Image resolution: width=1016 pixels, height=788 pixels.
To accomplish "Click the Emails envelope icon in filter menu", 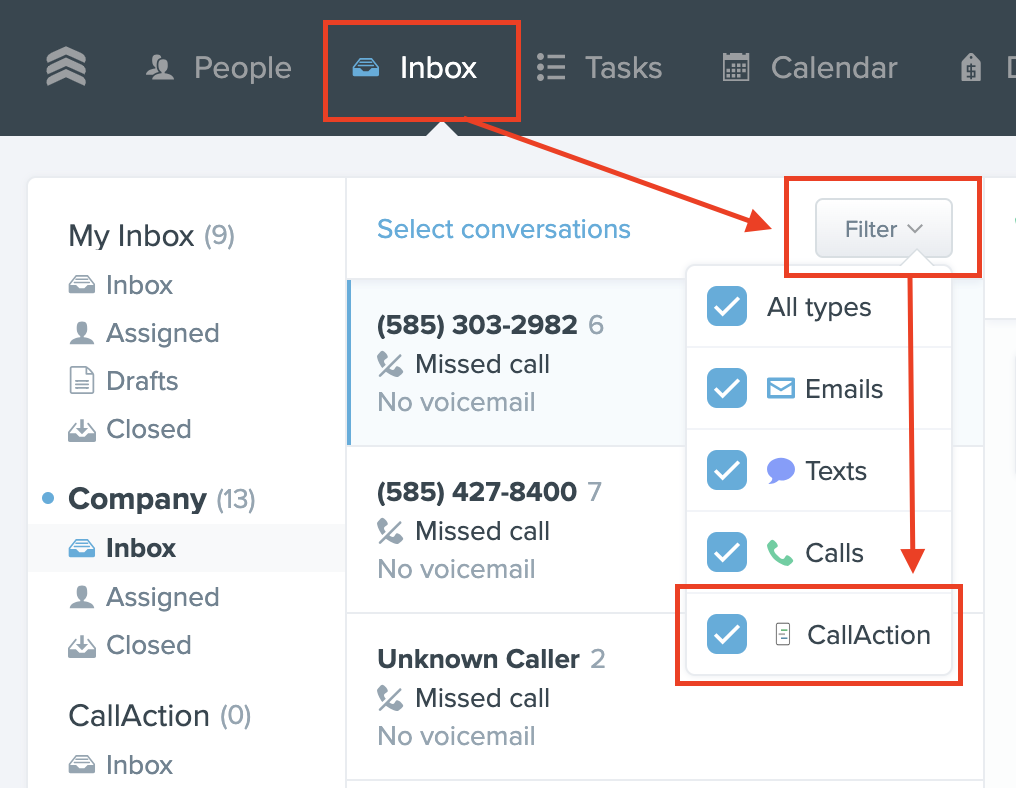I will [781, 388].
